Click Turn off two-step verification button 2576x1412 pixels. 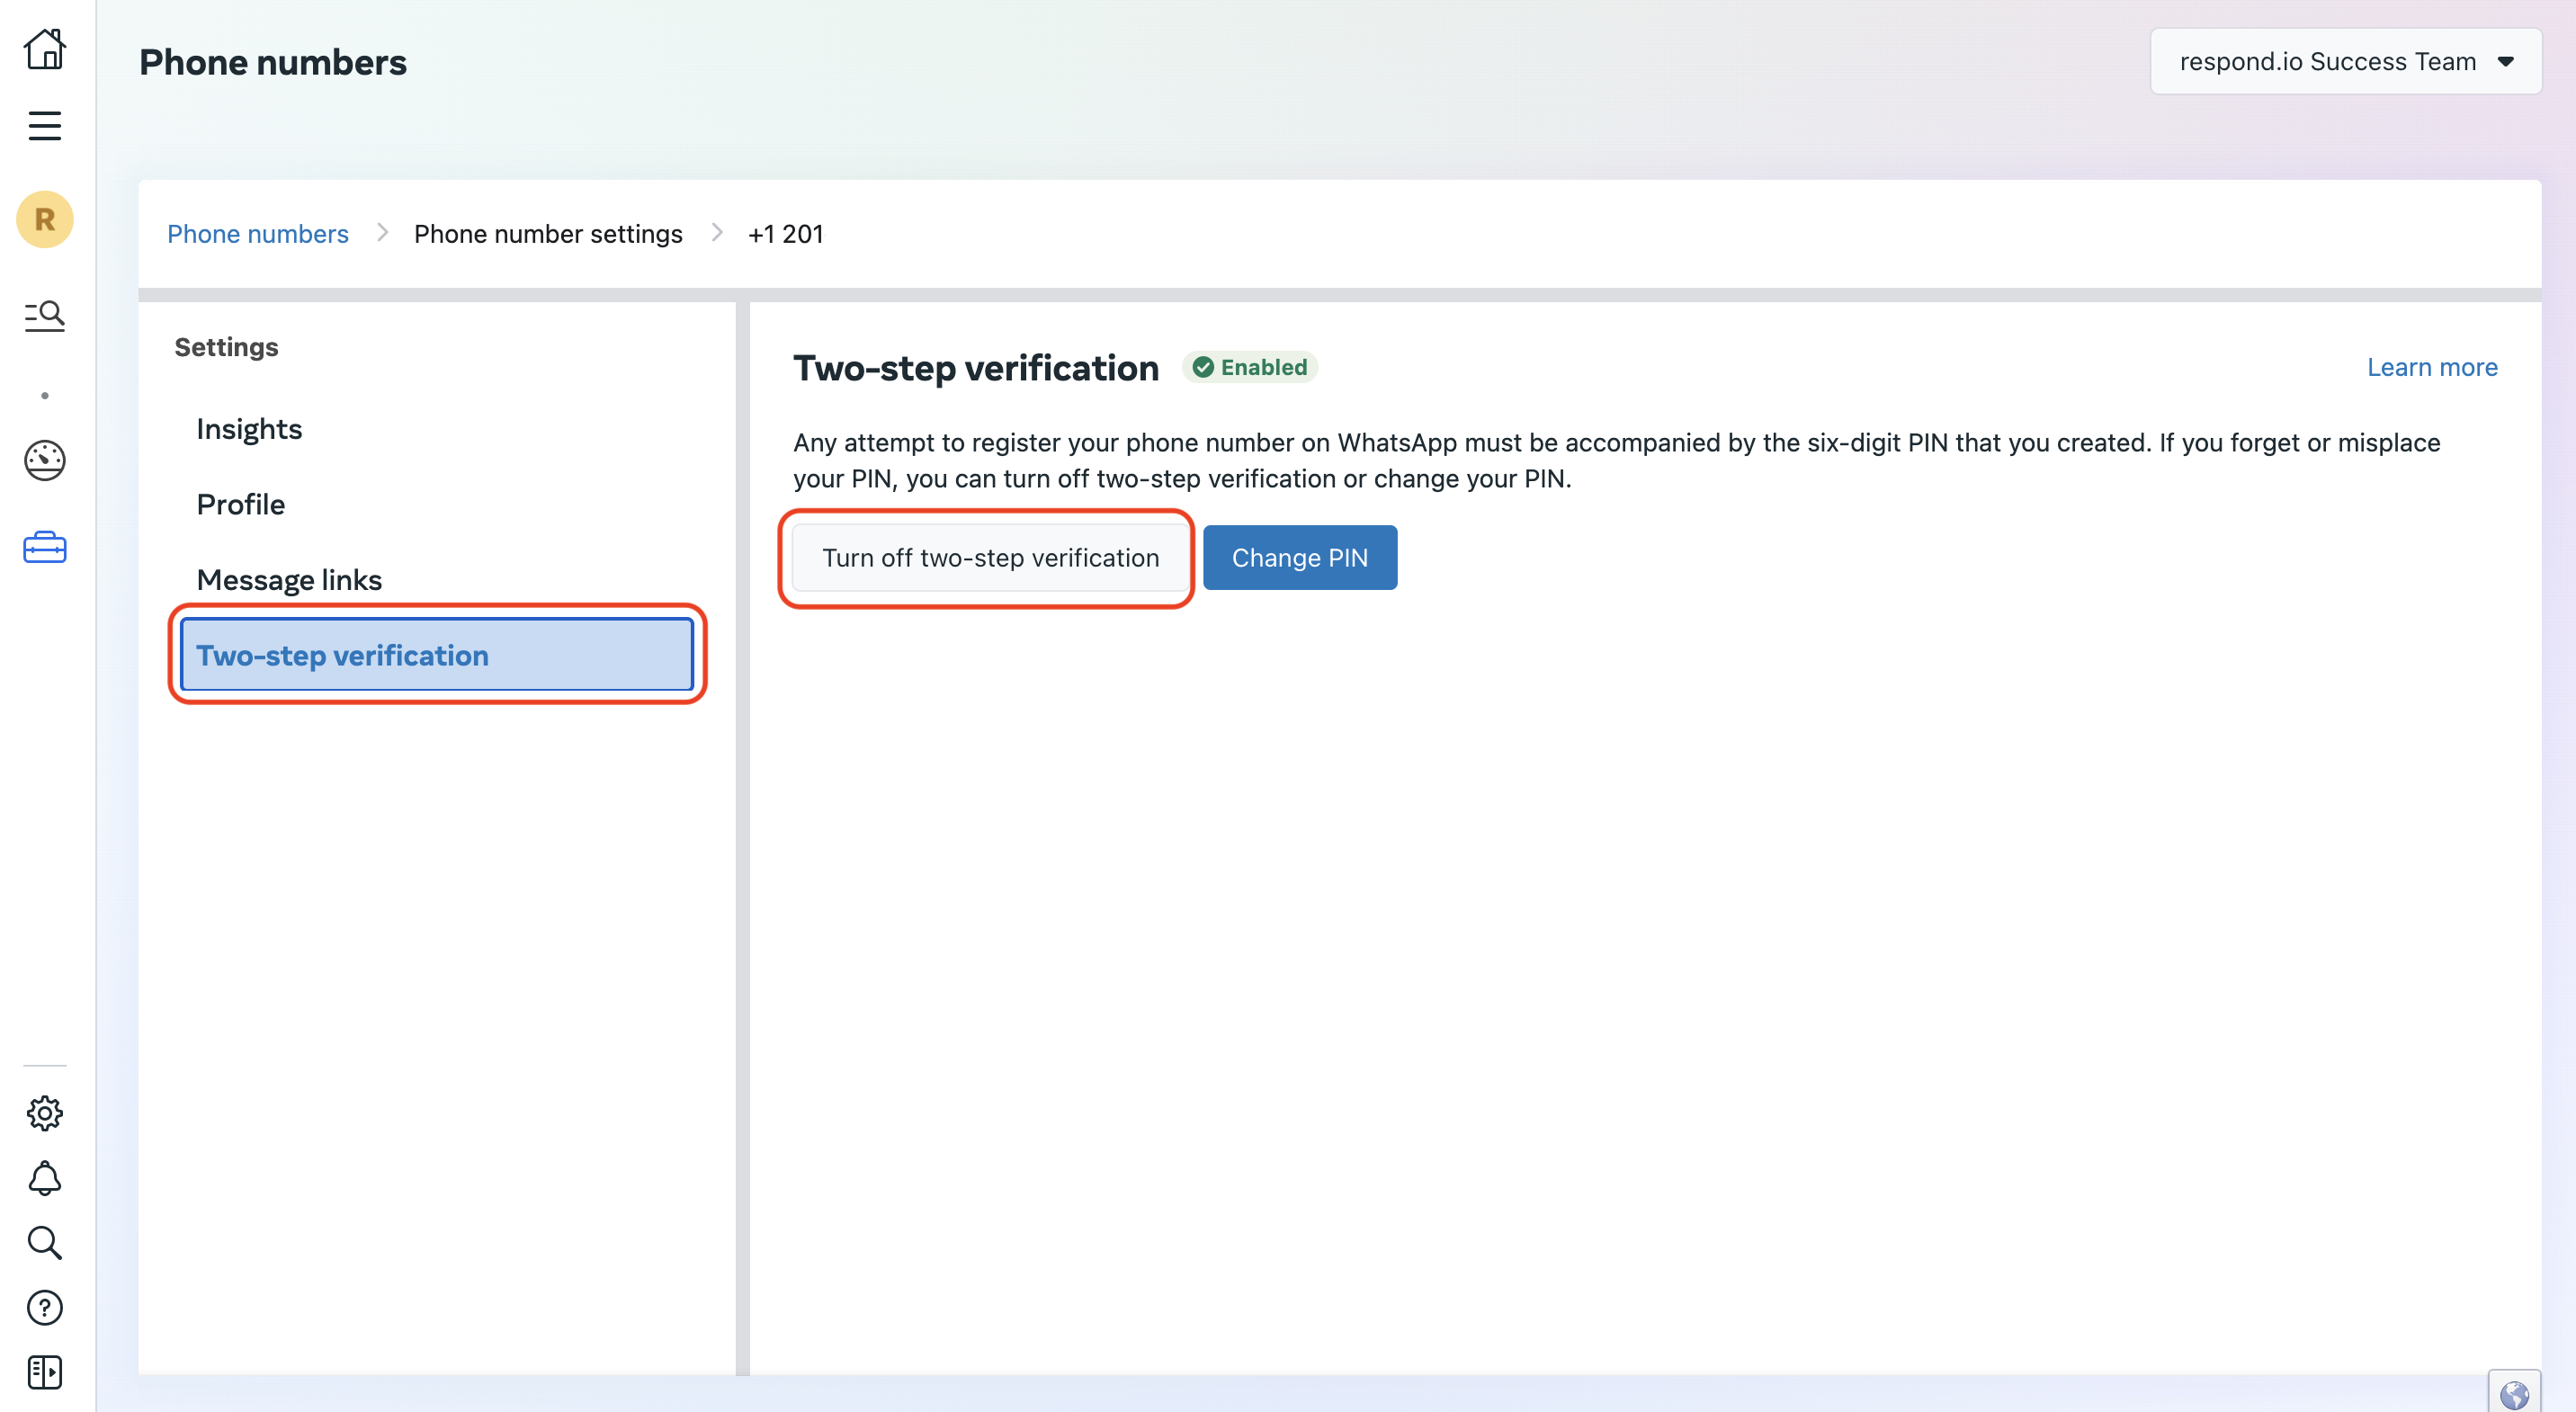(x=990, y=558)
